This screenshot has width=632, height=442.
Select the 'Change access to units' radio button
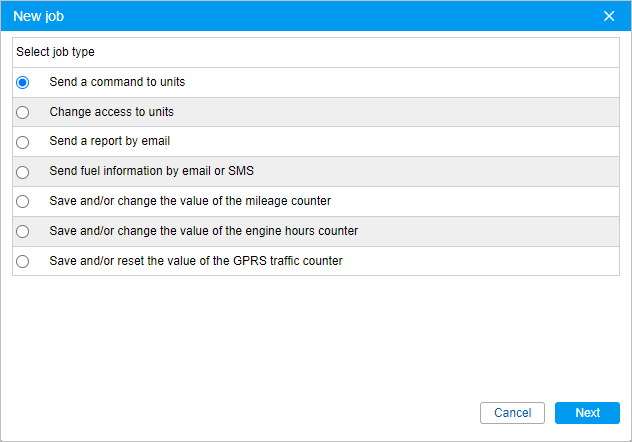(23, 112)
